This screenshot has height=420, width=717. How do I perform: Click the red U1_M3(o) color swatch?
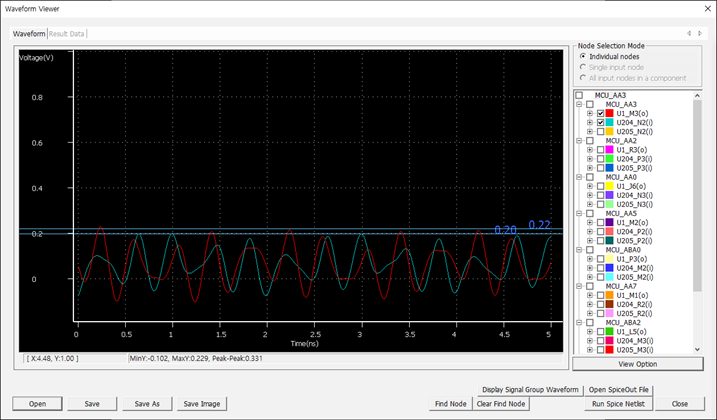[610, 113]
